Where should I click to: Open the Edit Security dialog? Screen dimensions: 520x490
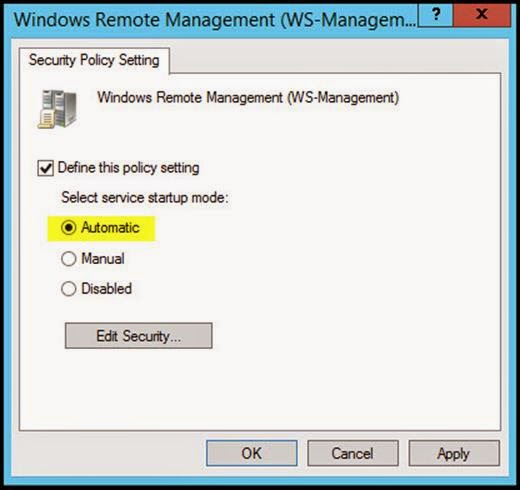(x=139, y=336)
